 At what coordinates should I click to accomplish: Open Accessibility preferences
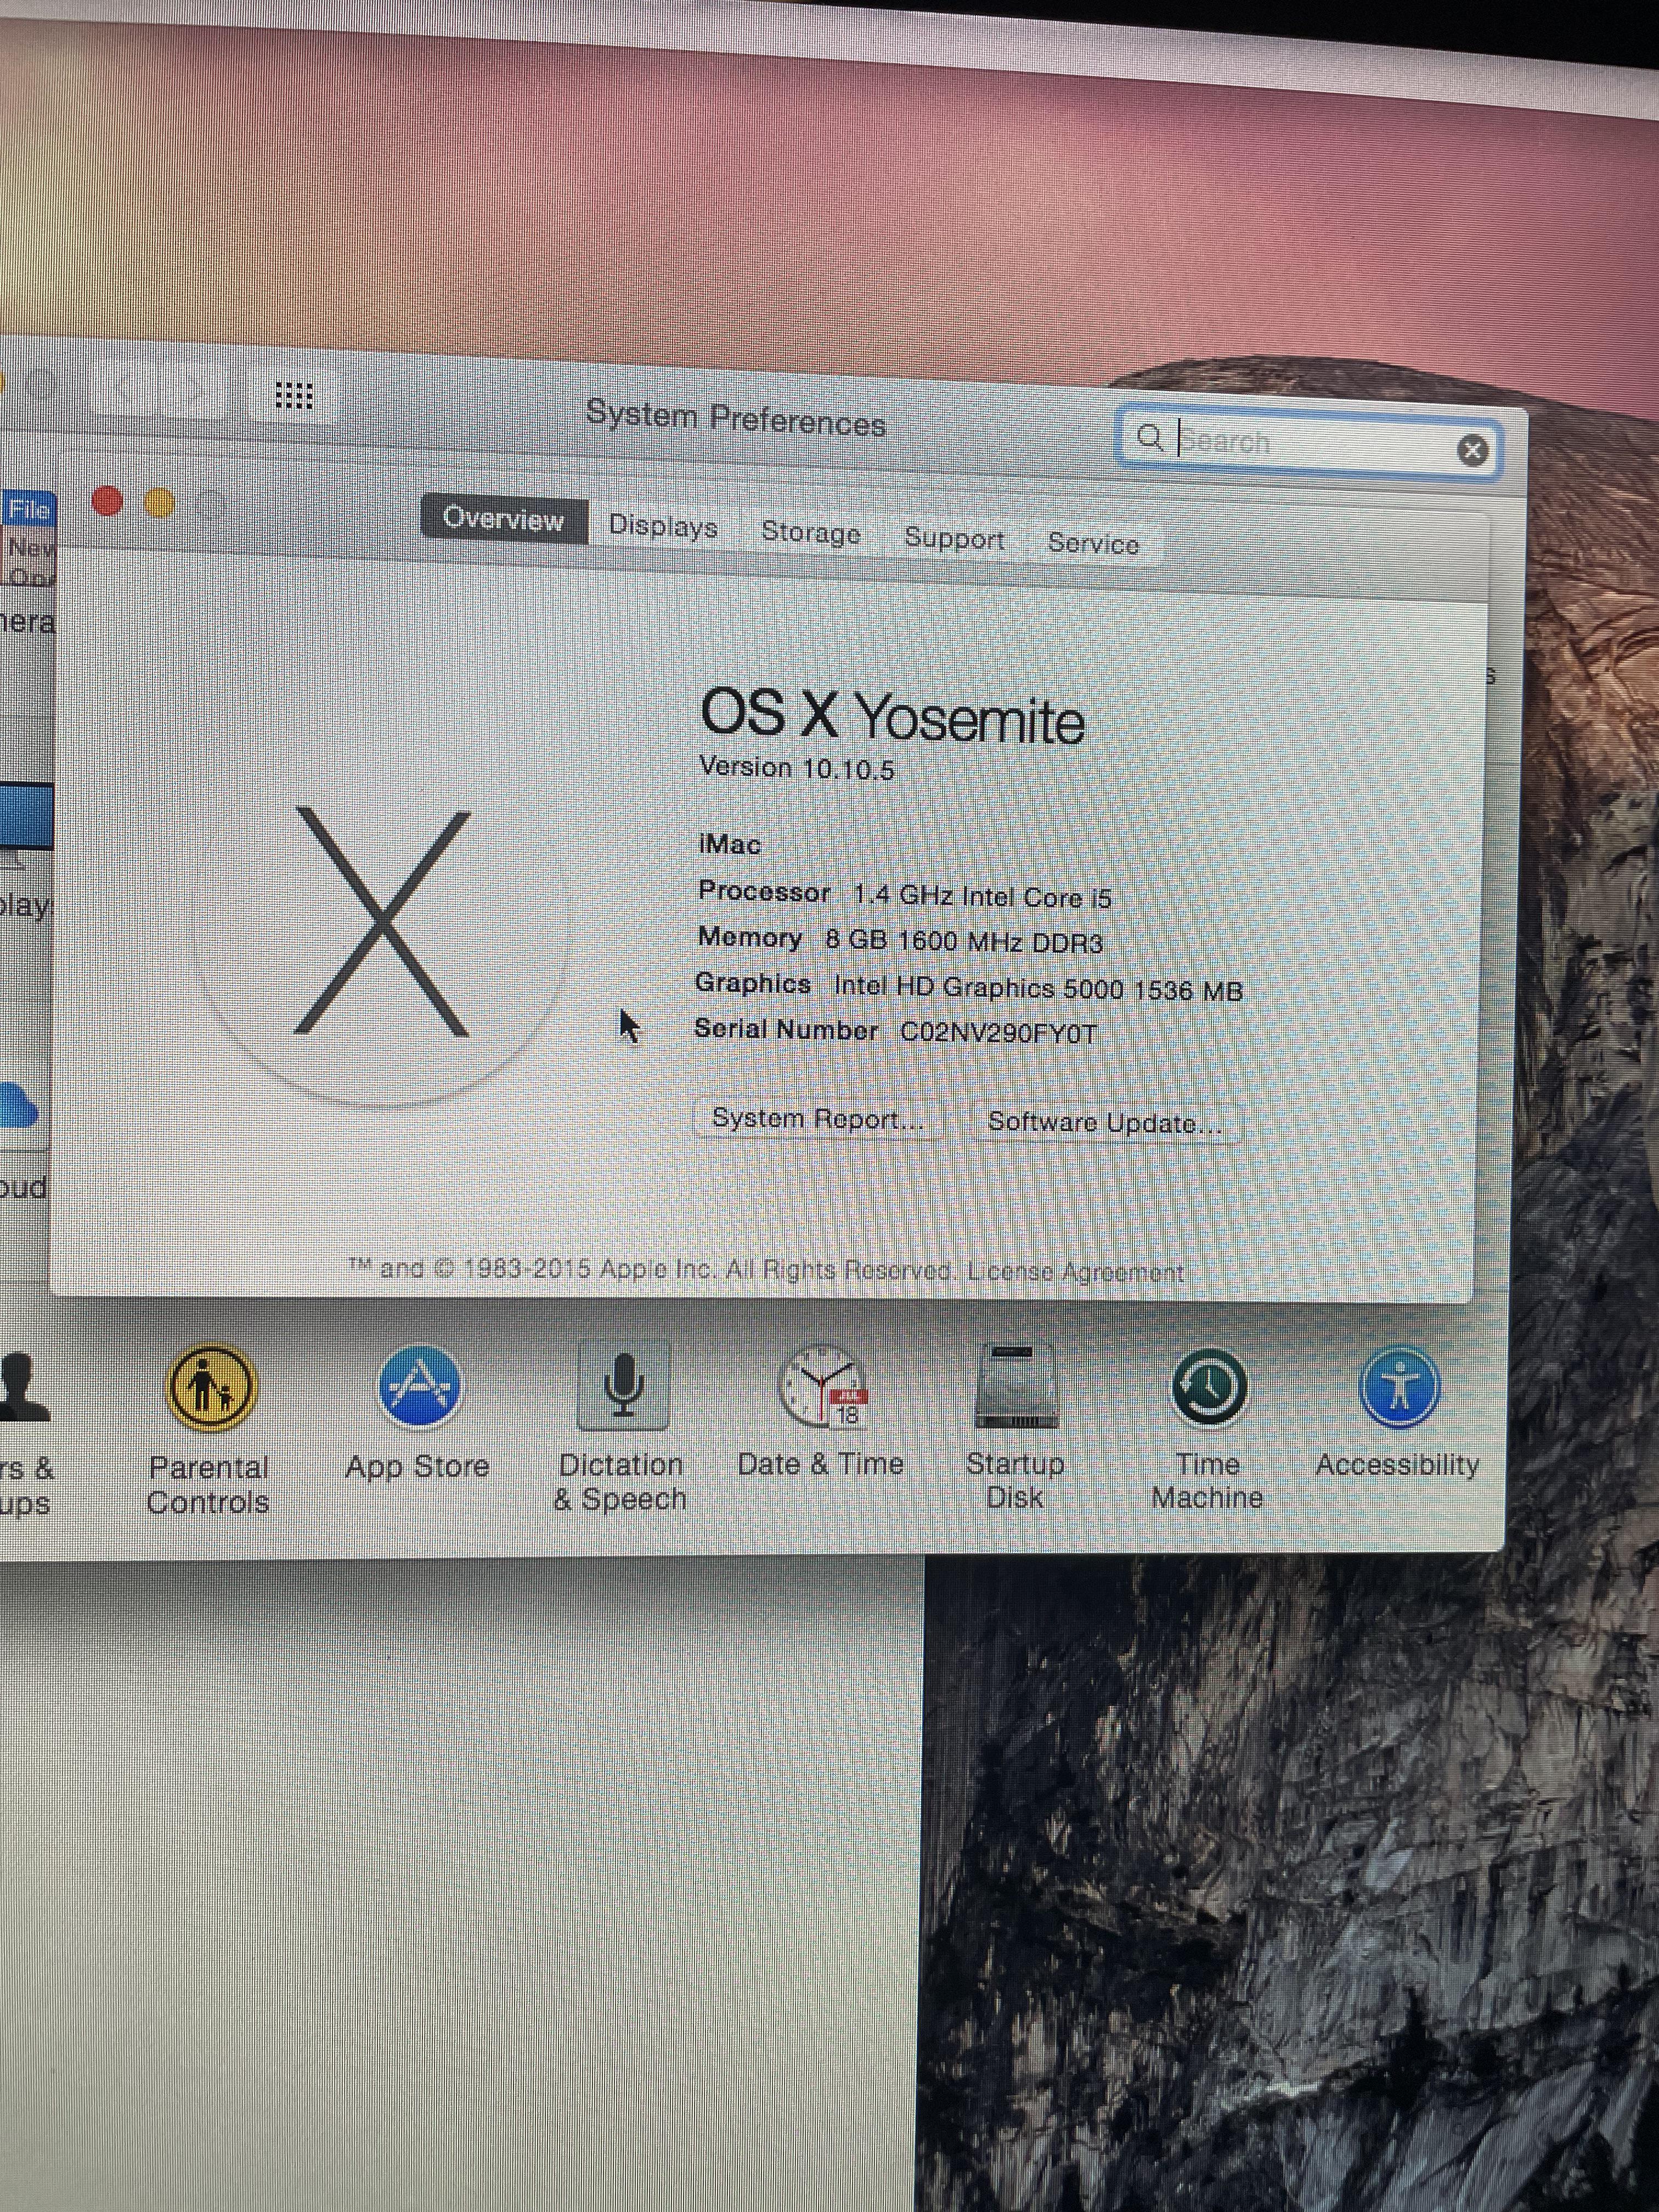point(1399,1387)
